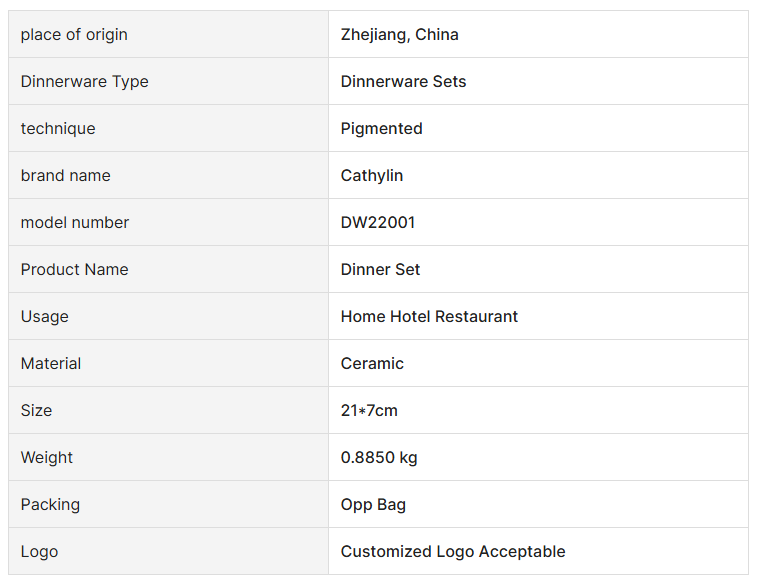
Task: Select the 'Dinnerware Type' label
Action: pos(84,82)
